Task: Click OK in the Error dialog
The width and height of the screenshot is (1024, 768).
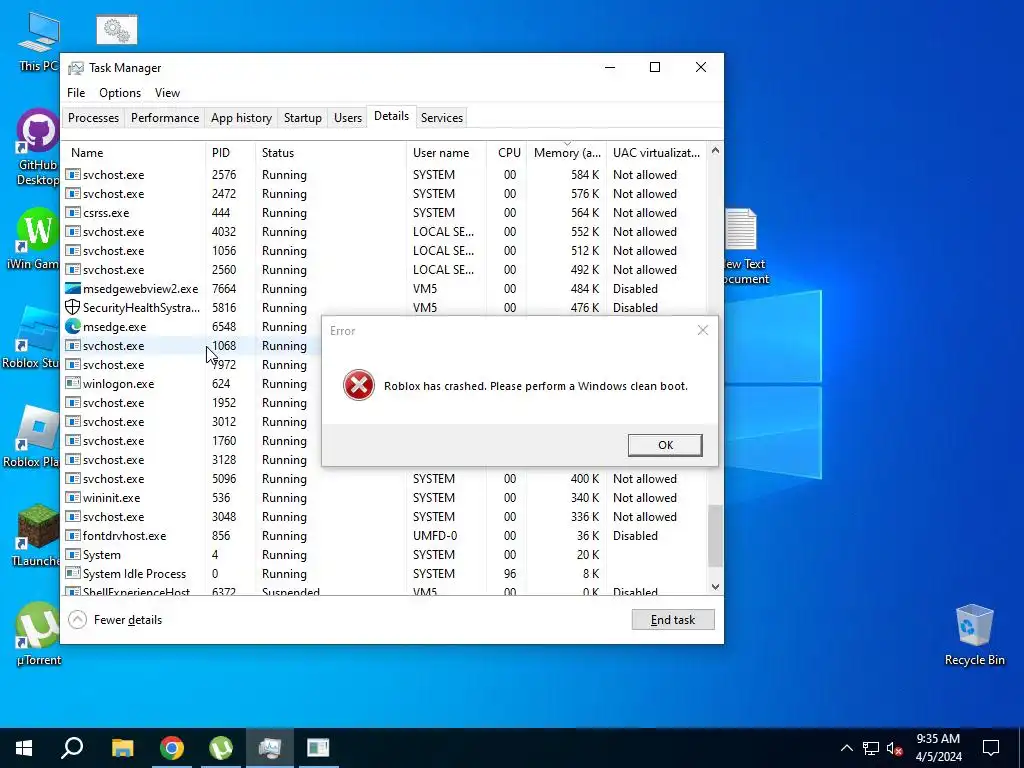Action: point(665,445)
